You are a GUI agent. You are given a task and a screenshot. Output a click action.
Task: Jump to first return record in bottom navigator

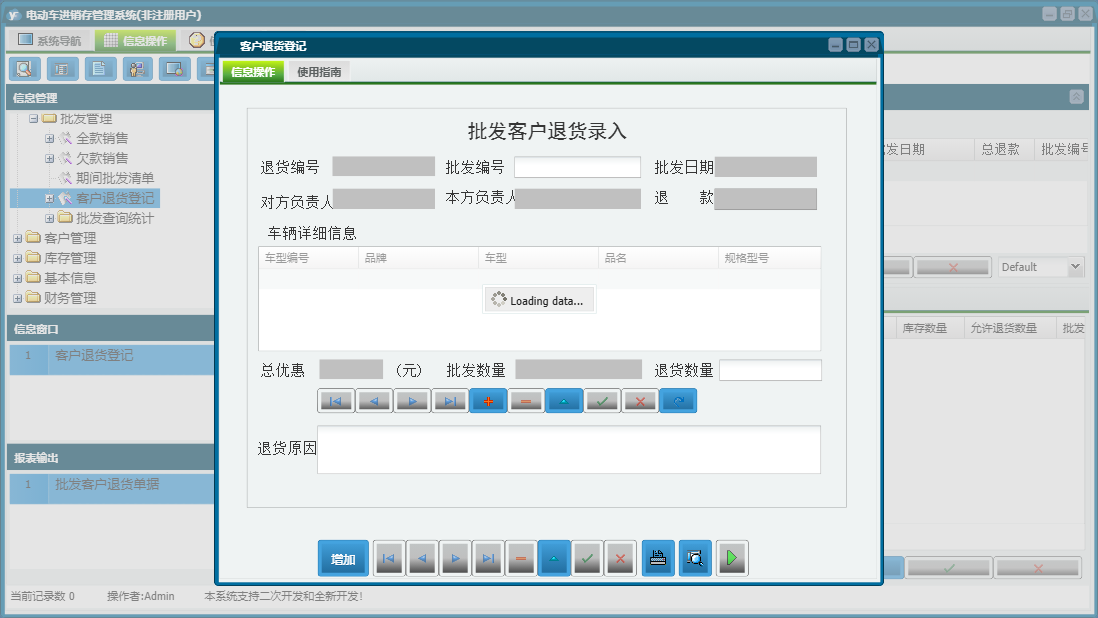(389, 559)
